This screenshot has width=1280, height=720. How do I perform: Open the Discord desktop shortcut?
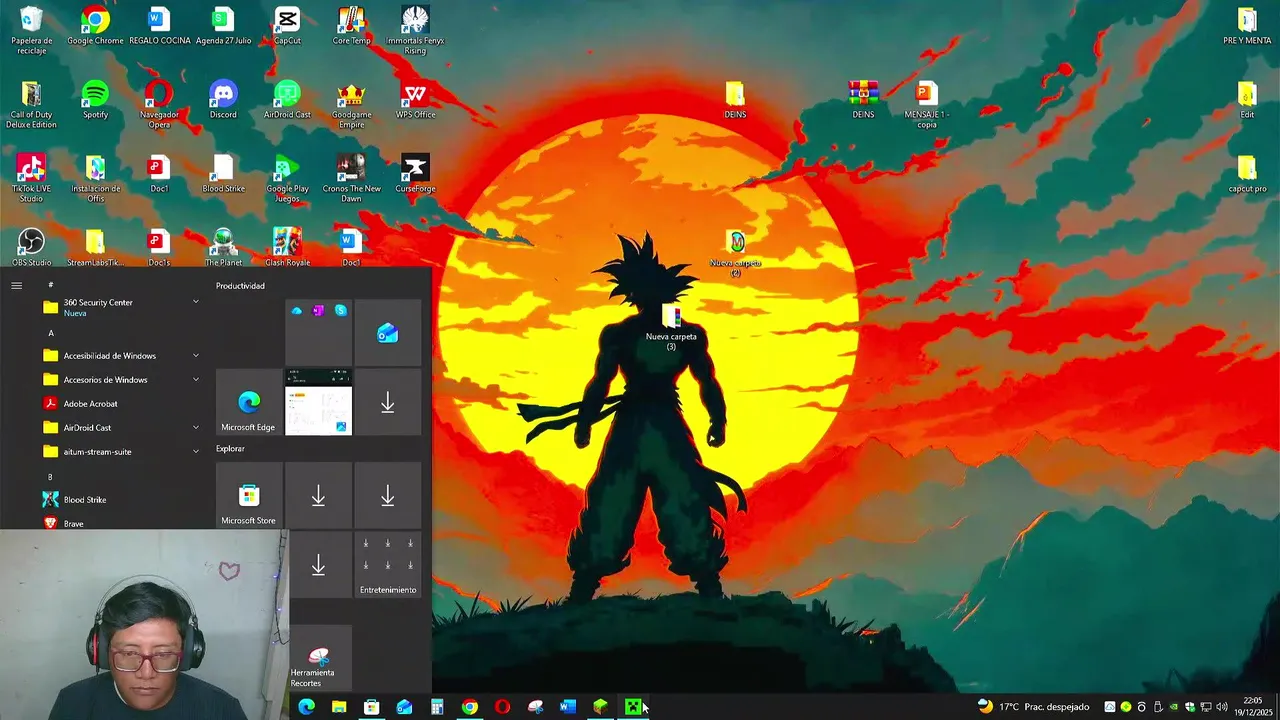coord(223,100)
